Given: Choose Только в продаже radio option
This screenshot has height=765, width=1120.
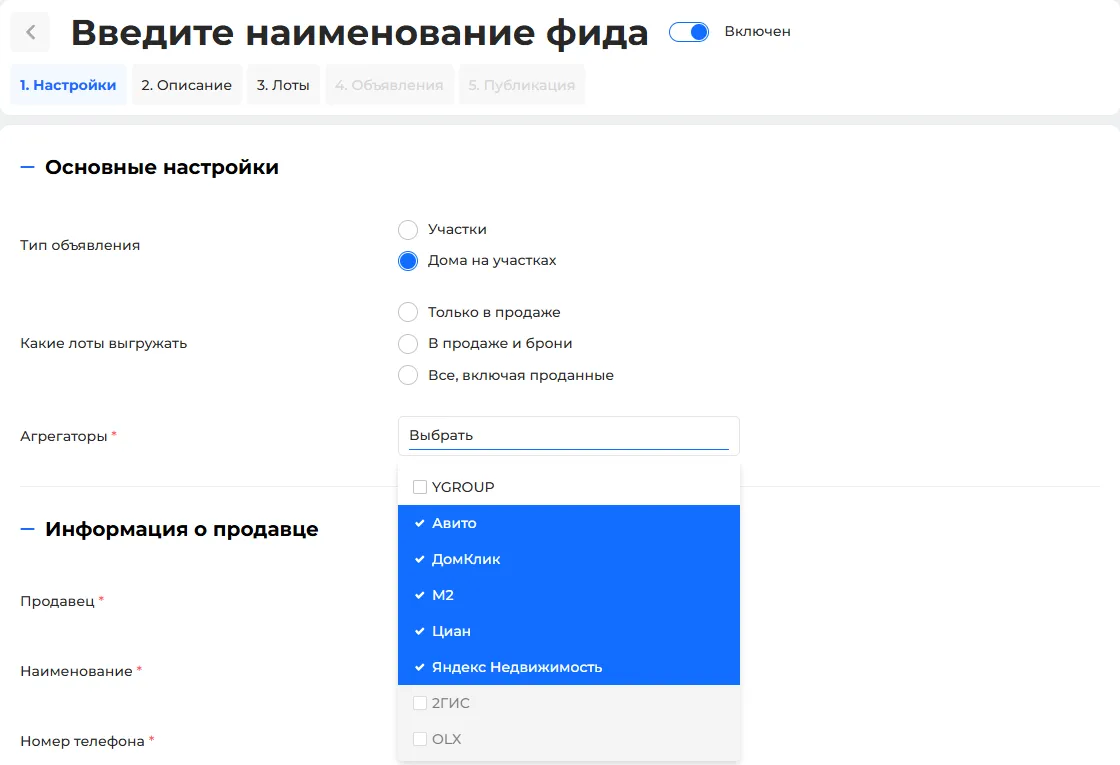Looking at the screenshot, I should 408,312.
